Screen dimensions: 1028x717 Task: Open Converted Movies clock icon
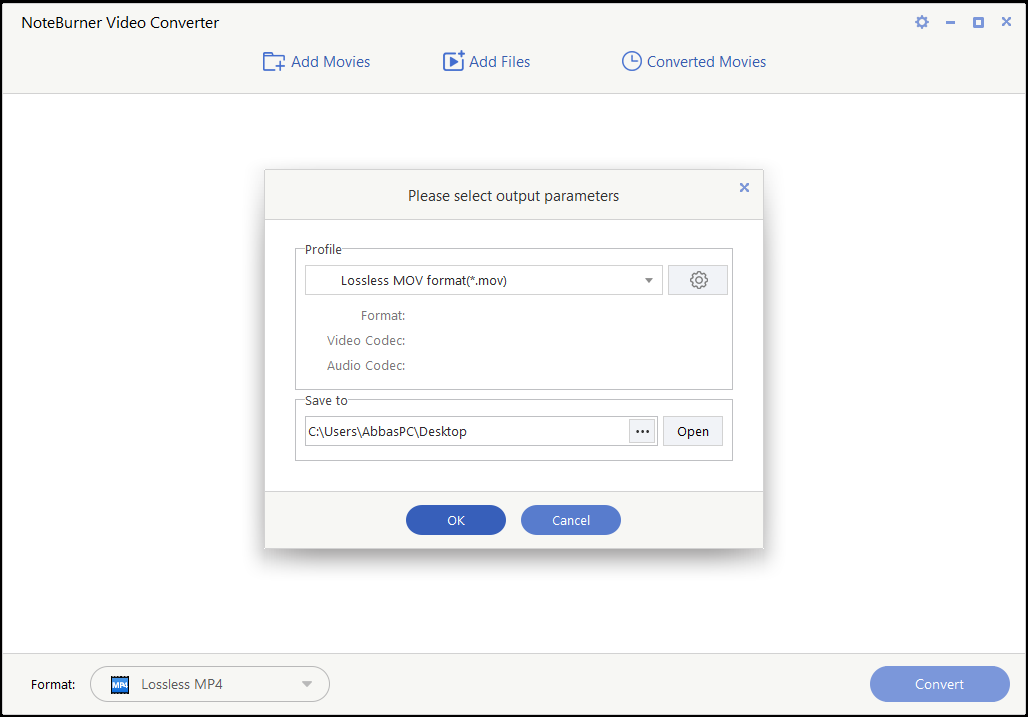click(x=631, y=61)
